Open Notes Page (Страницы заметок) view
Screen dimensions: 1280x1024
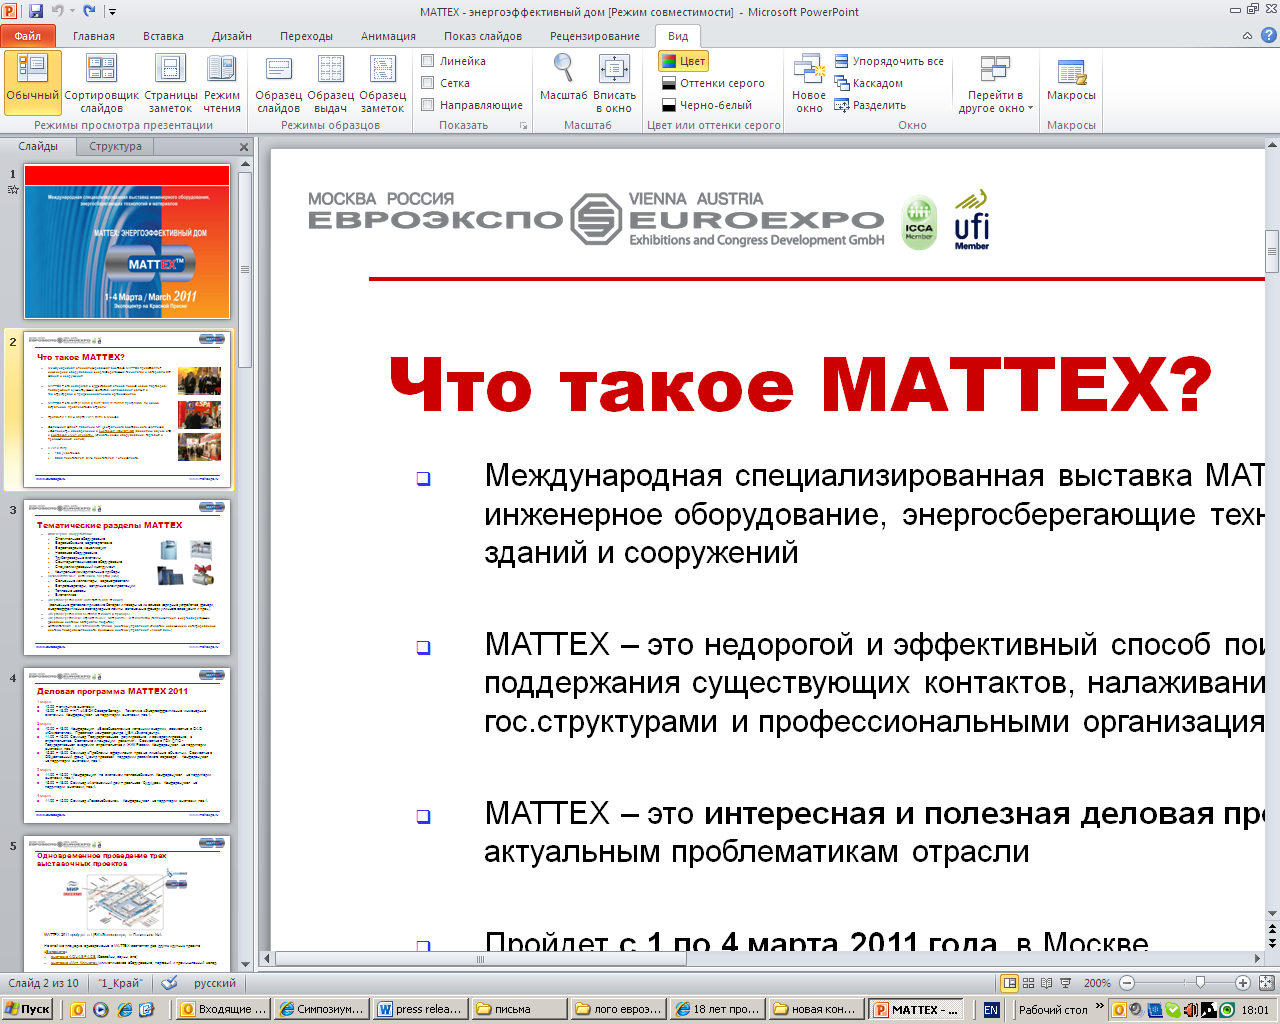(170, 83)
